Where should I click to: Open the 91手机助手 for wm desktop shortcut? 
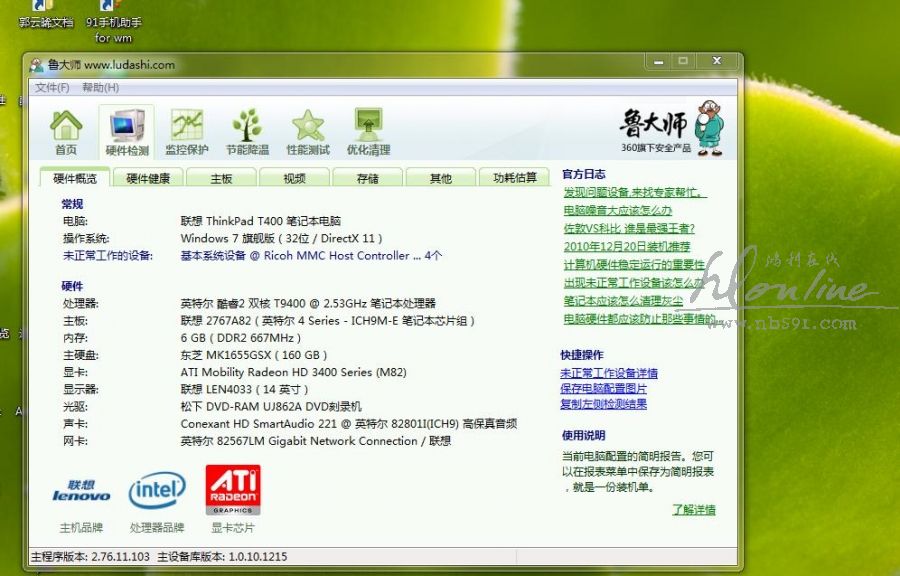(x=113, y=22)
